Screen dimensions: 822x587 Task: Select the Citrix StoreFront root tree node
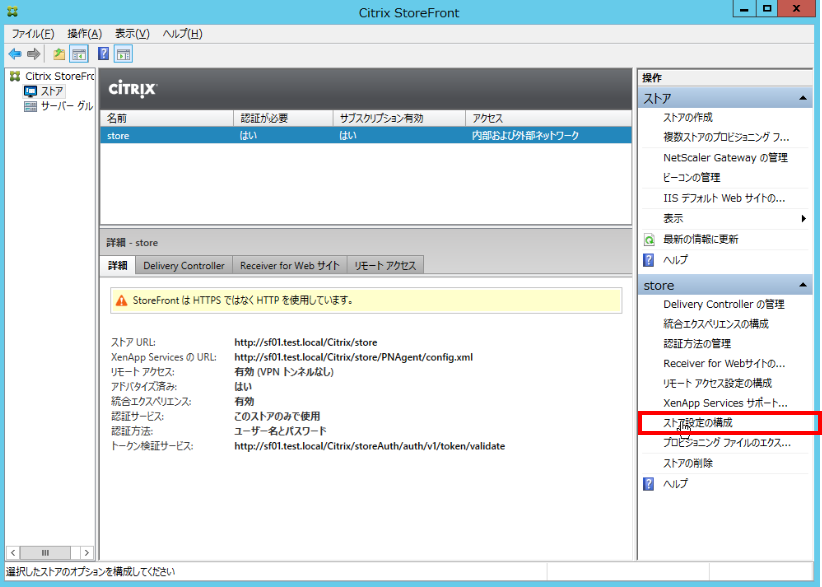(x=52, y=76)
